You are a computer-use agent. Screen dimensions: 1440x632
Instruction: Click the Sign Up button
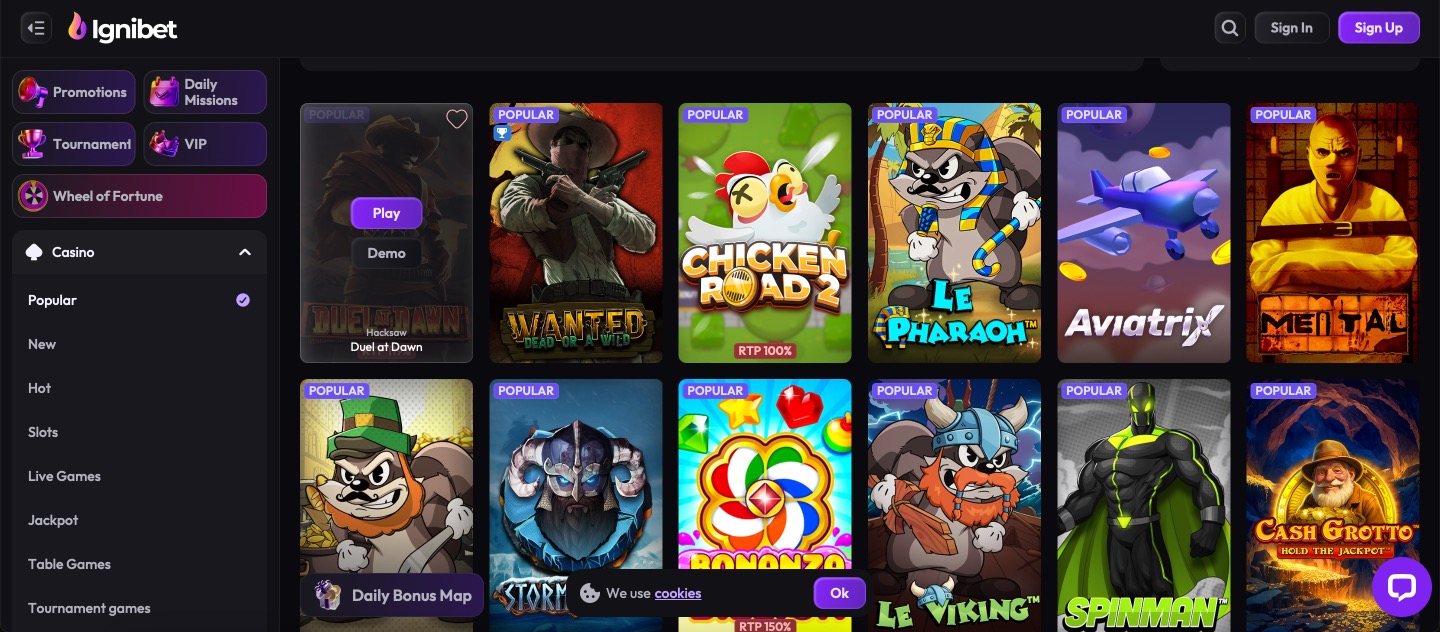click(1378, 28)
